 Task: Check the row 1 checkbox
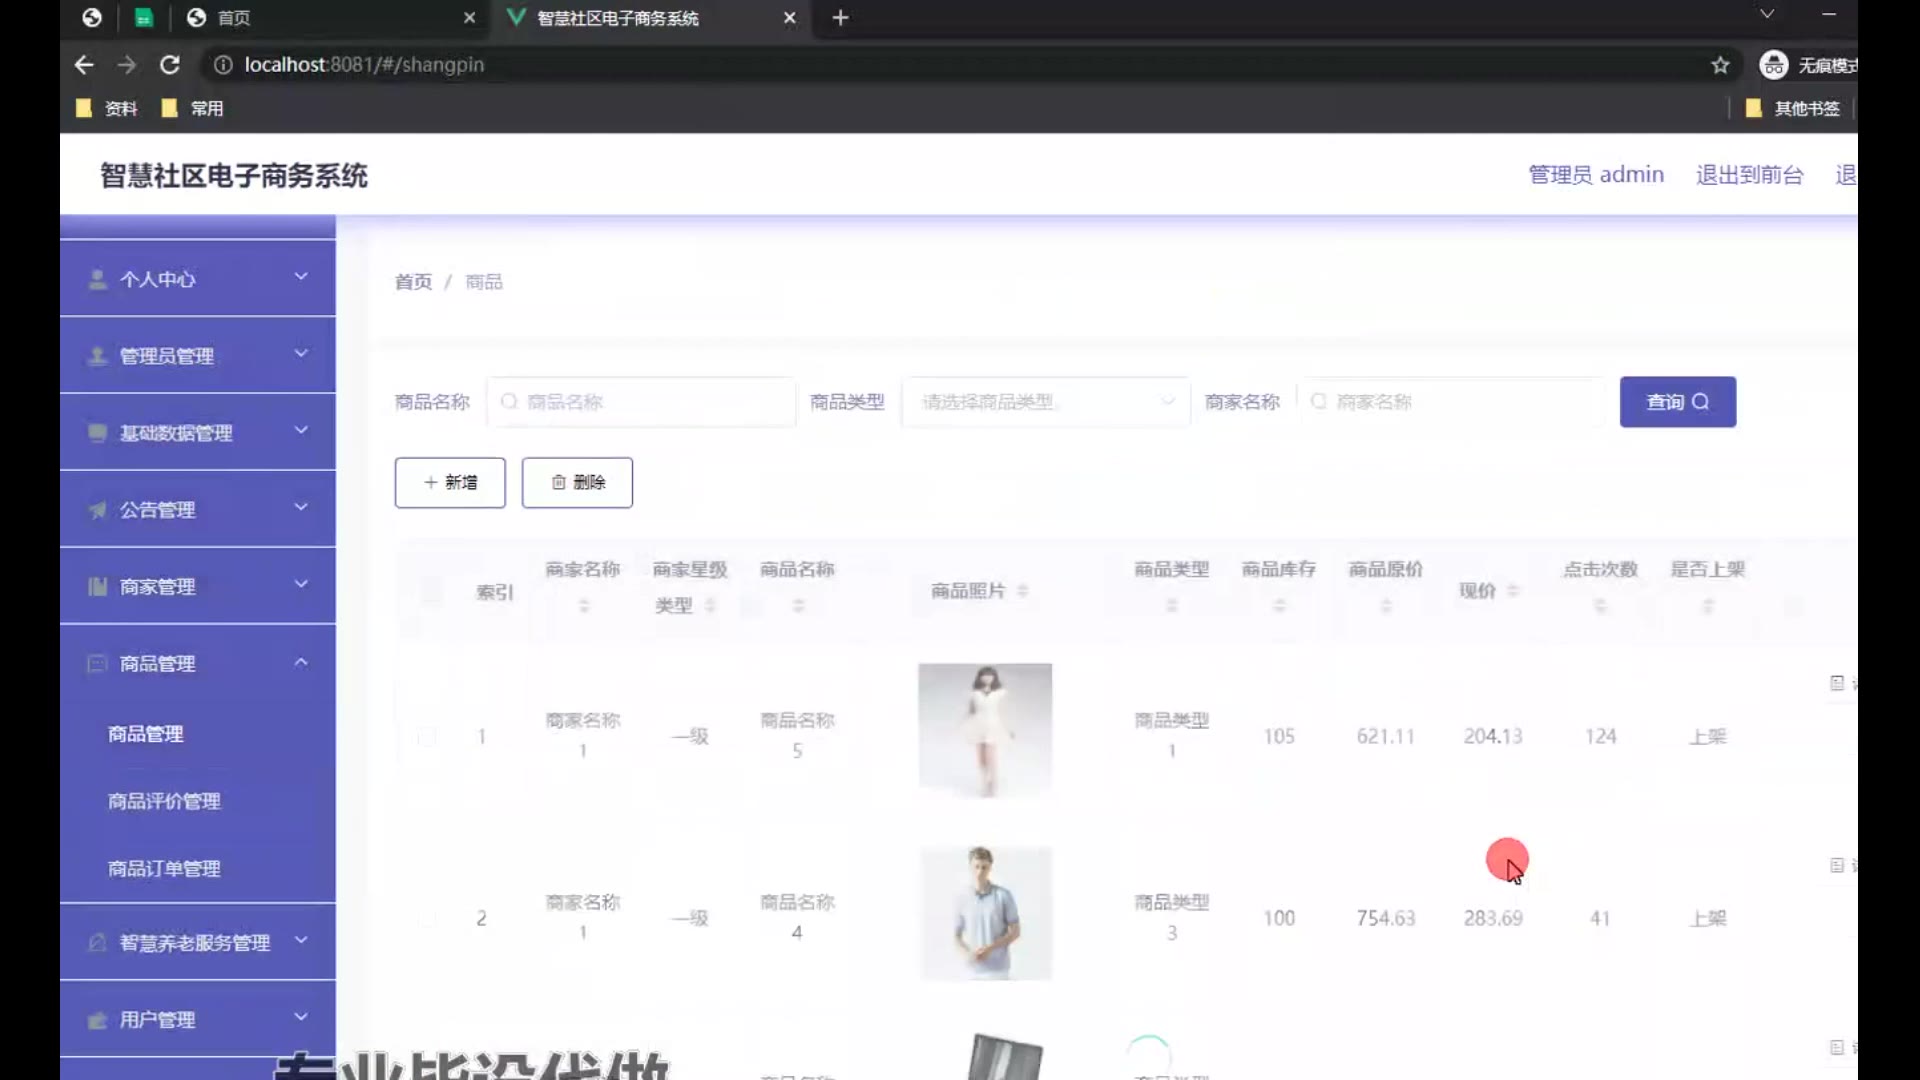(427, 737)
